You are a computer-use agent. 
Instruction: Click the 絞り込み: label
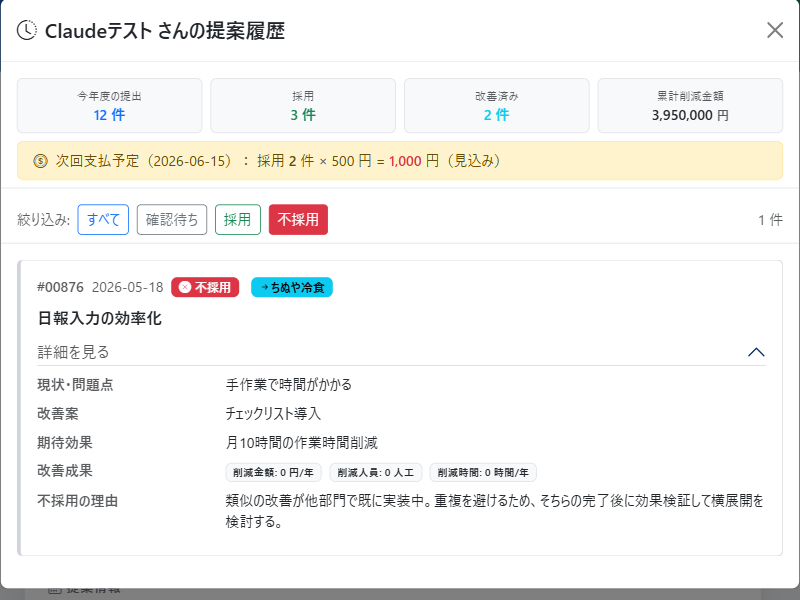pyautogui.click(x=43, y=220)
